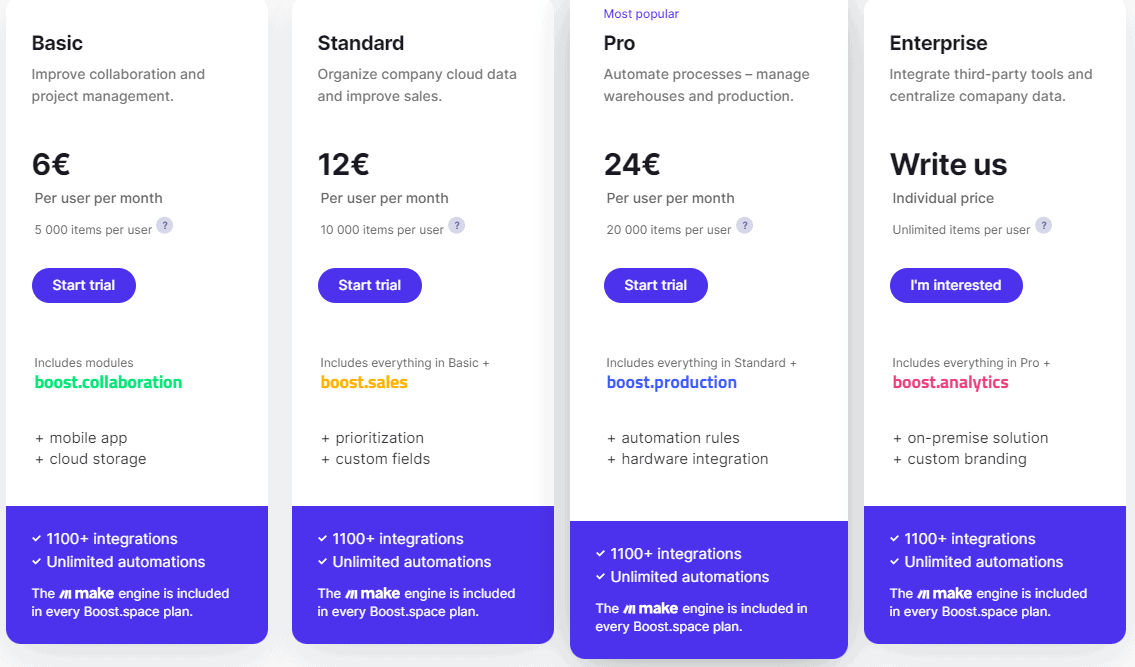Start trial for the Basic plan
This screenshot has height=667, width=1135.
(84, 285)
